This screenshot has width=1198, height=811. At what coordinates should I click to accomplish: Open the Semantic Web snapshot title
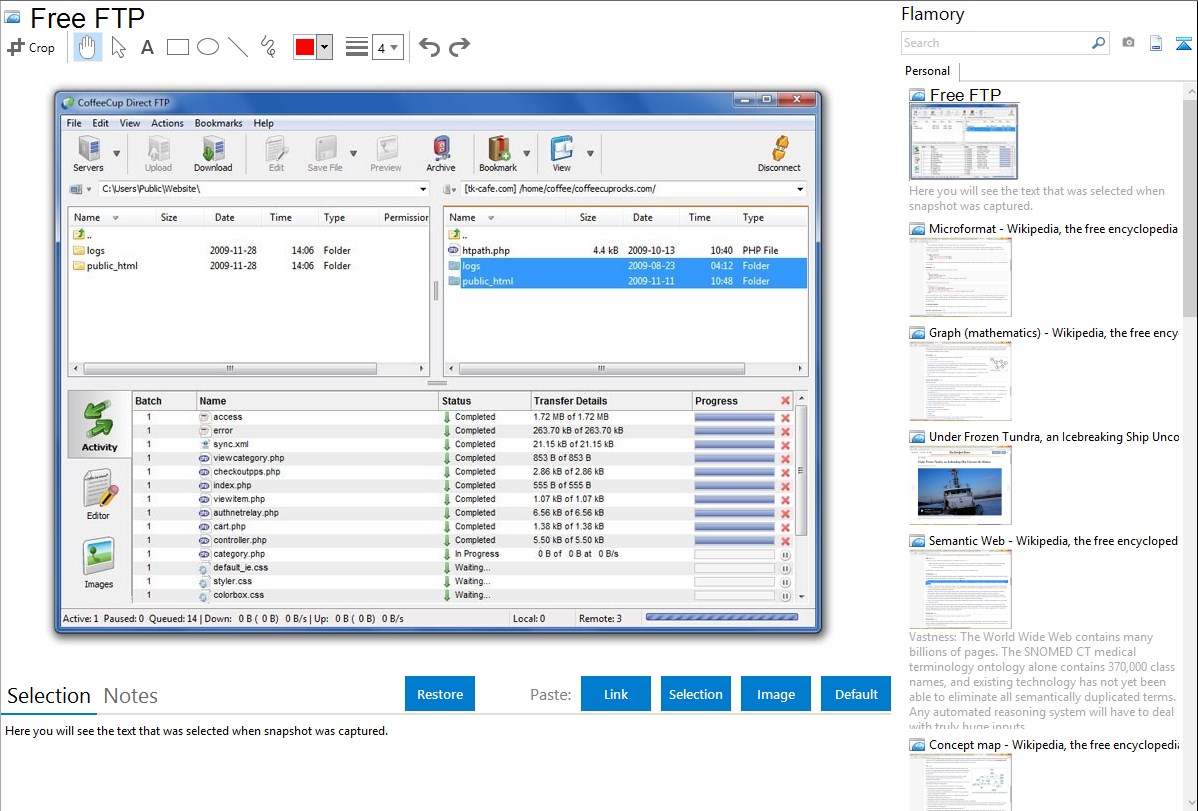click(x=1053, y=540)
